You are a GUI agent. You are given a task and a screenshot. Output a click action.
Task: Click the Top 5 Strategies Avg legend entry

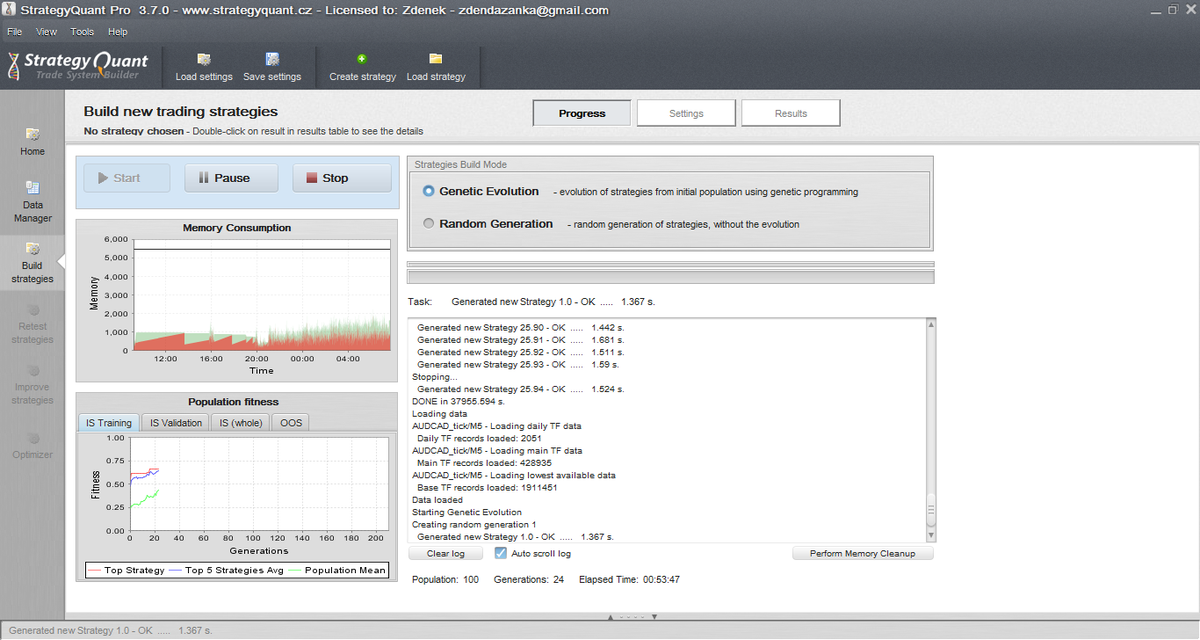tap(227, 570)
